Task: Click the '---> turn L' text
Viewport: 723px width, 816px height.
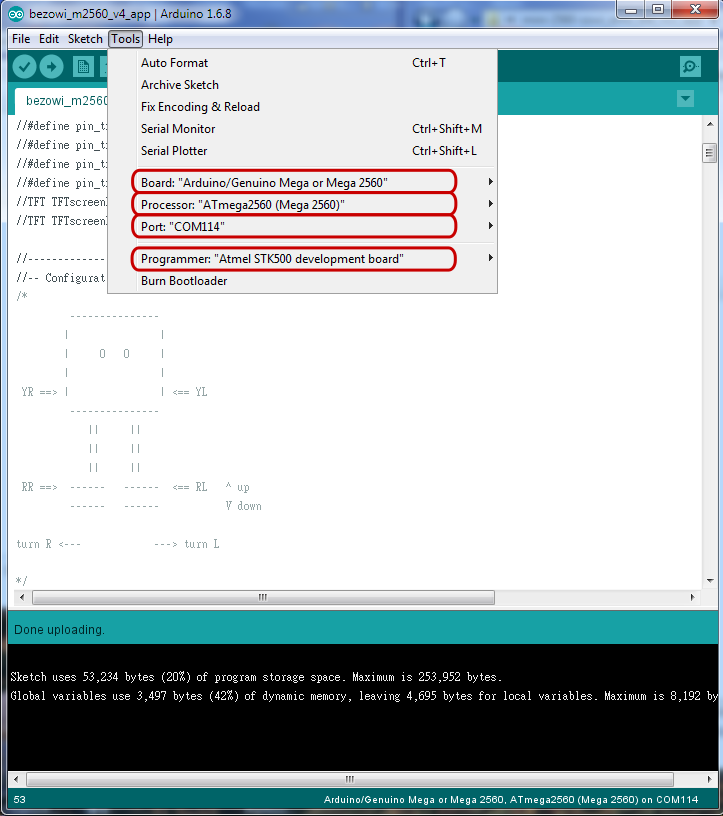Action: click(187, 544)
